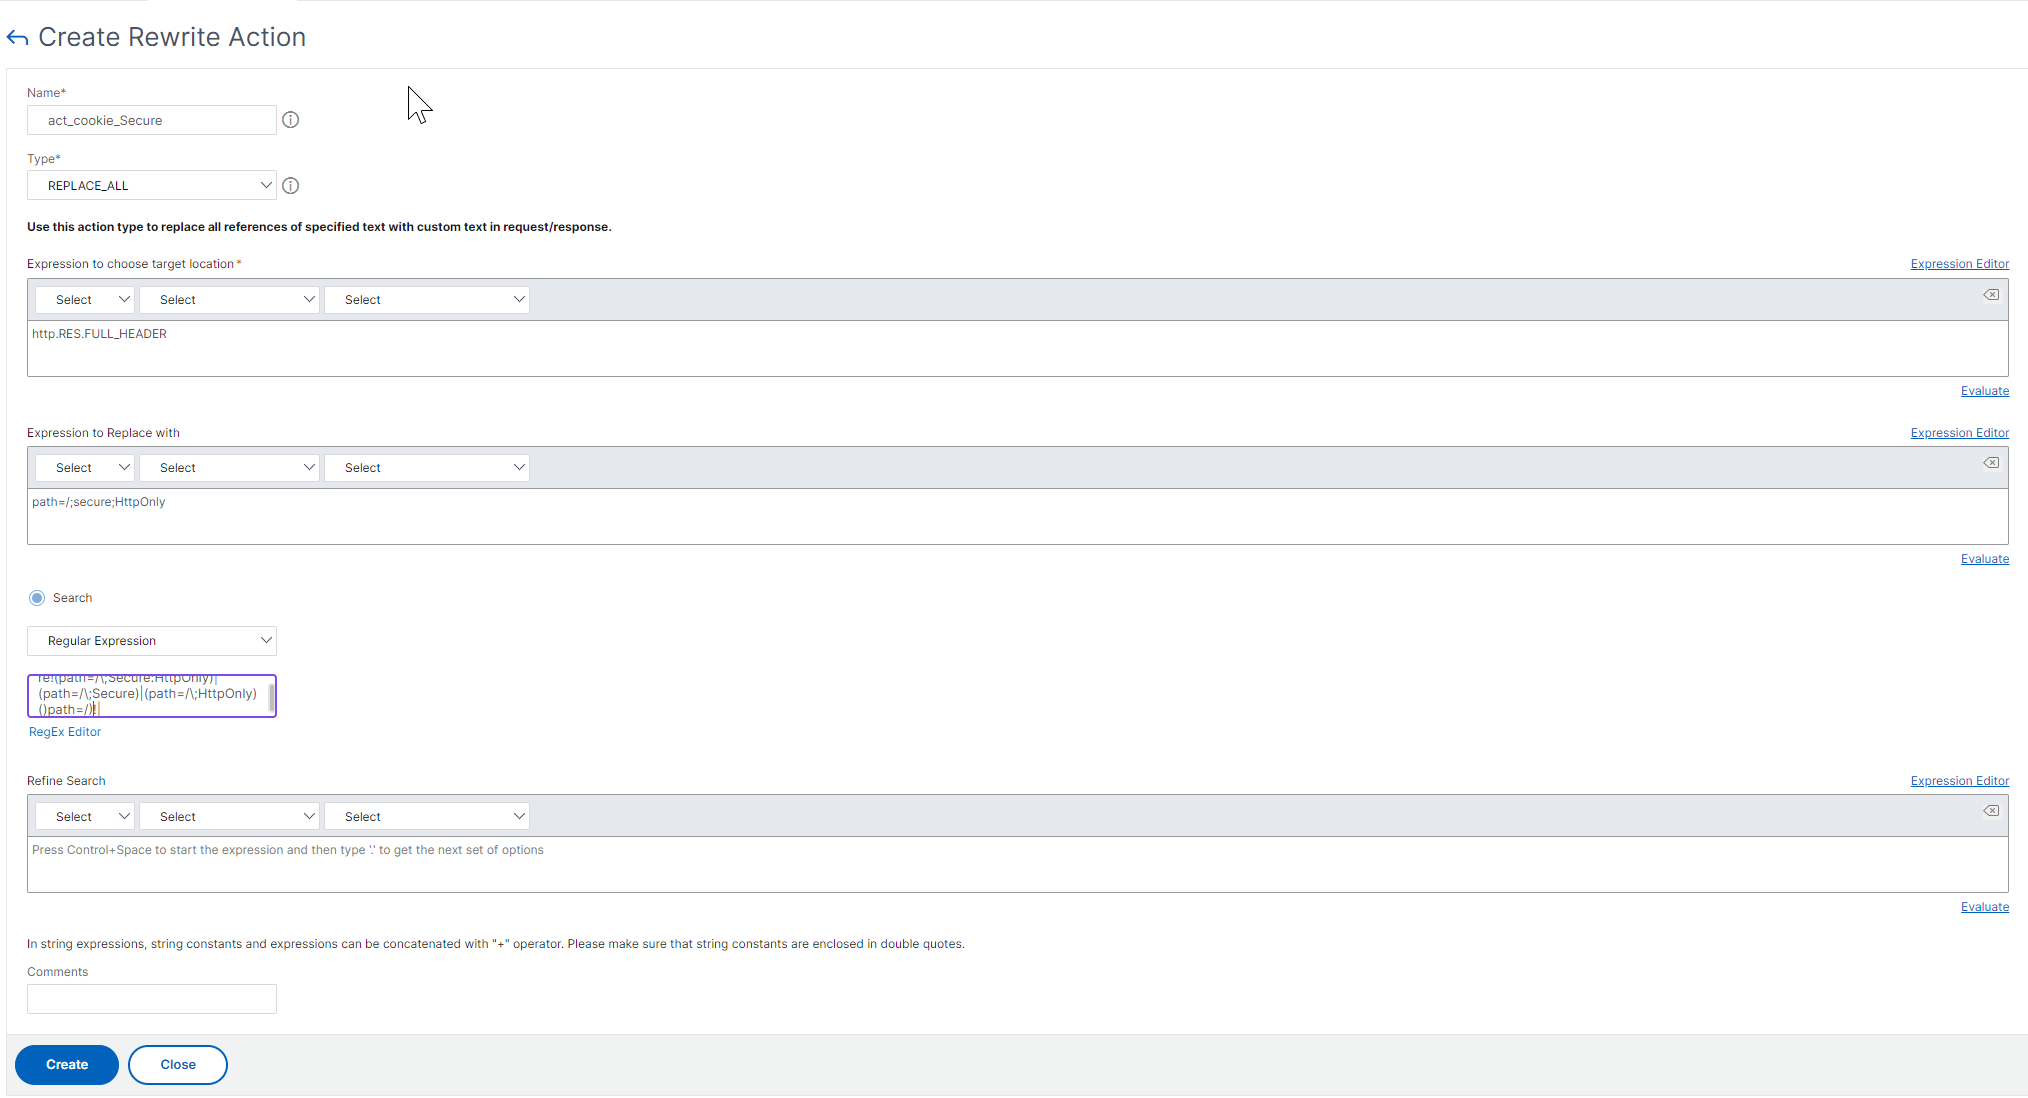Open the Regular Expression dropdown
Image resolution: width=2028 pixels, height=1098 pixels.
pyautogui.click(x=151, y=640)
